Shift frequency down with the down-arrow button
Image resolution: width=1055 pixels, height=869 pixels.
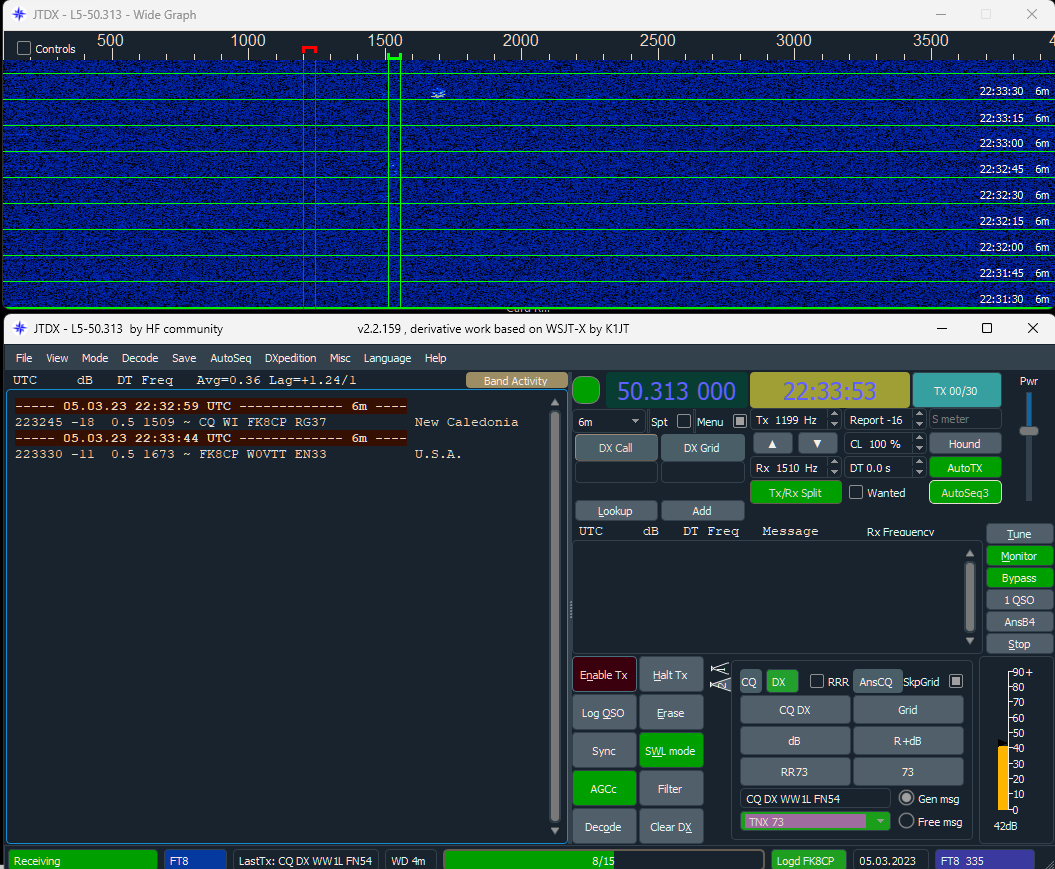point(817,444)
